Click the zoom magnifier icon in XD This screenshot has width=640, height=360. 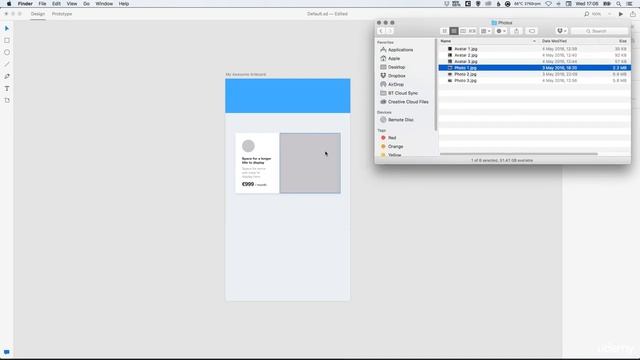click(x=587, y=14)
